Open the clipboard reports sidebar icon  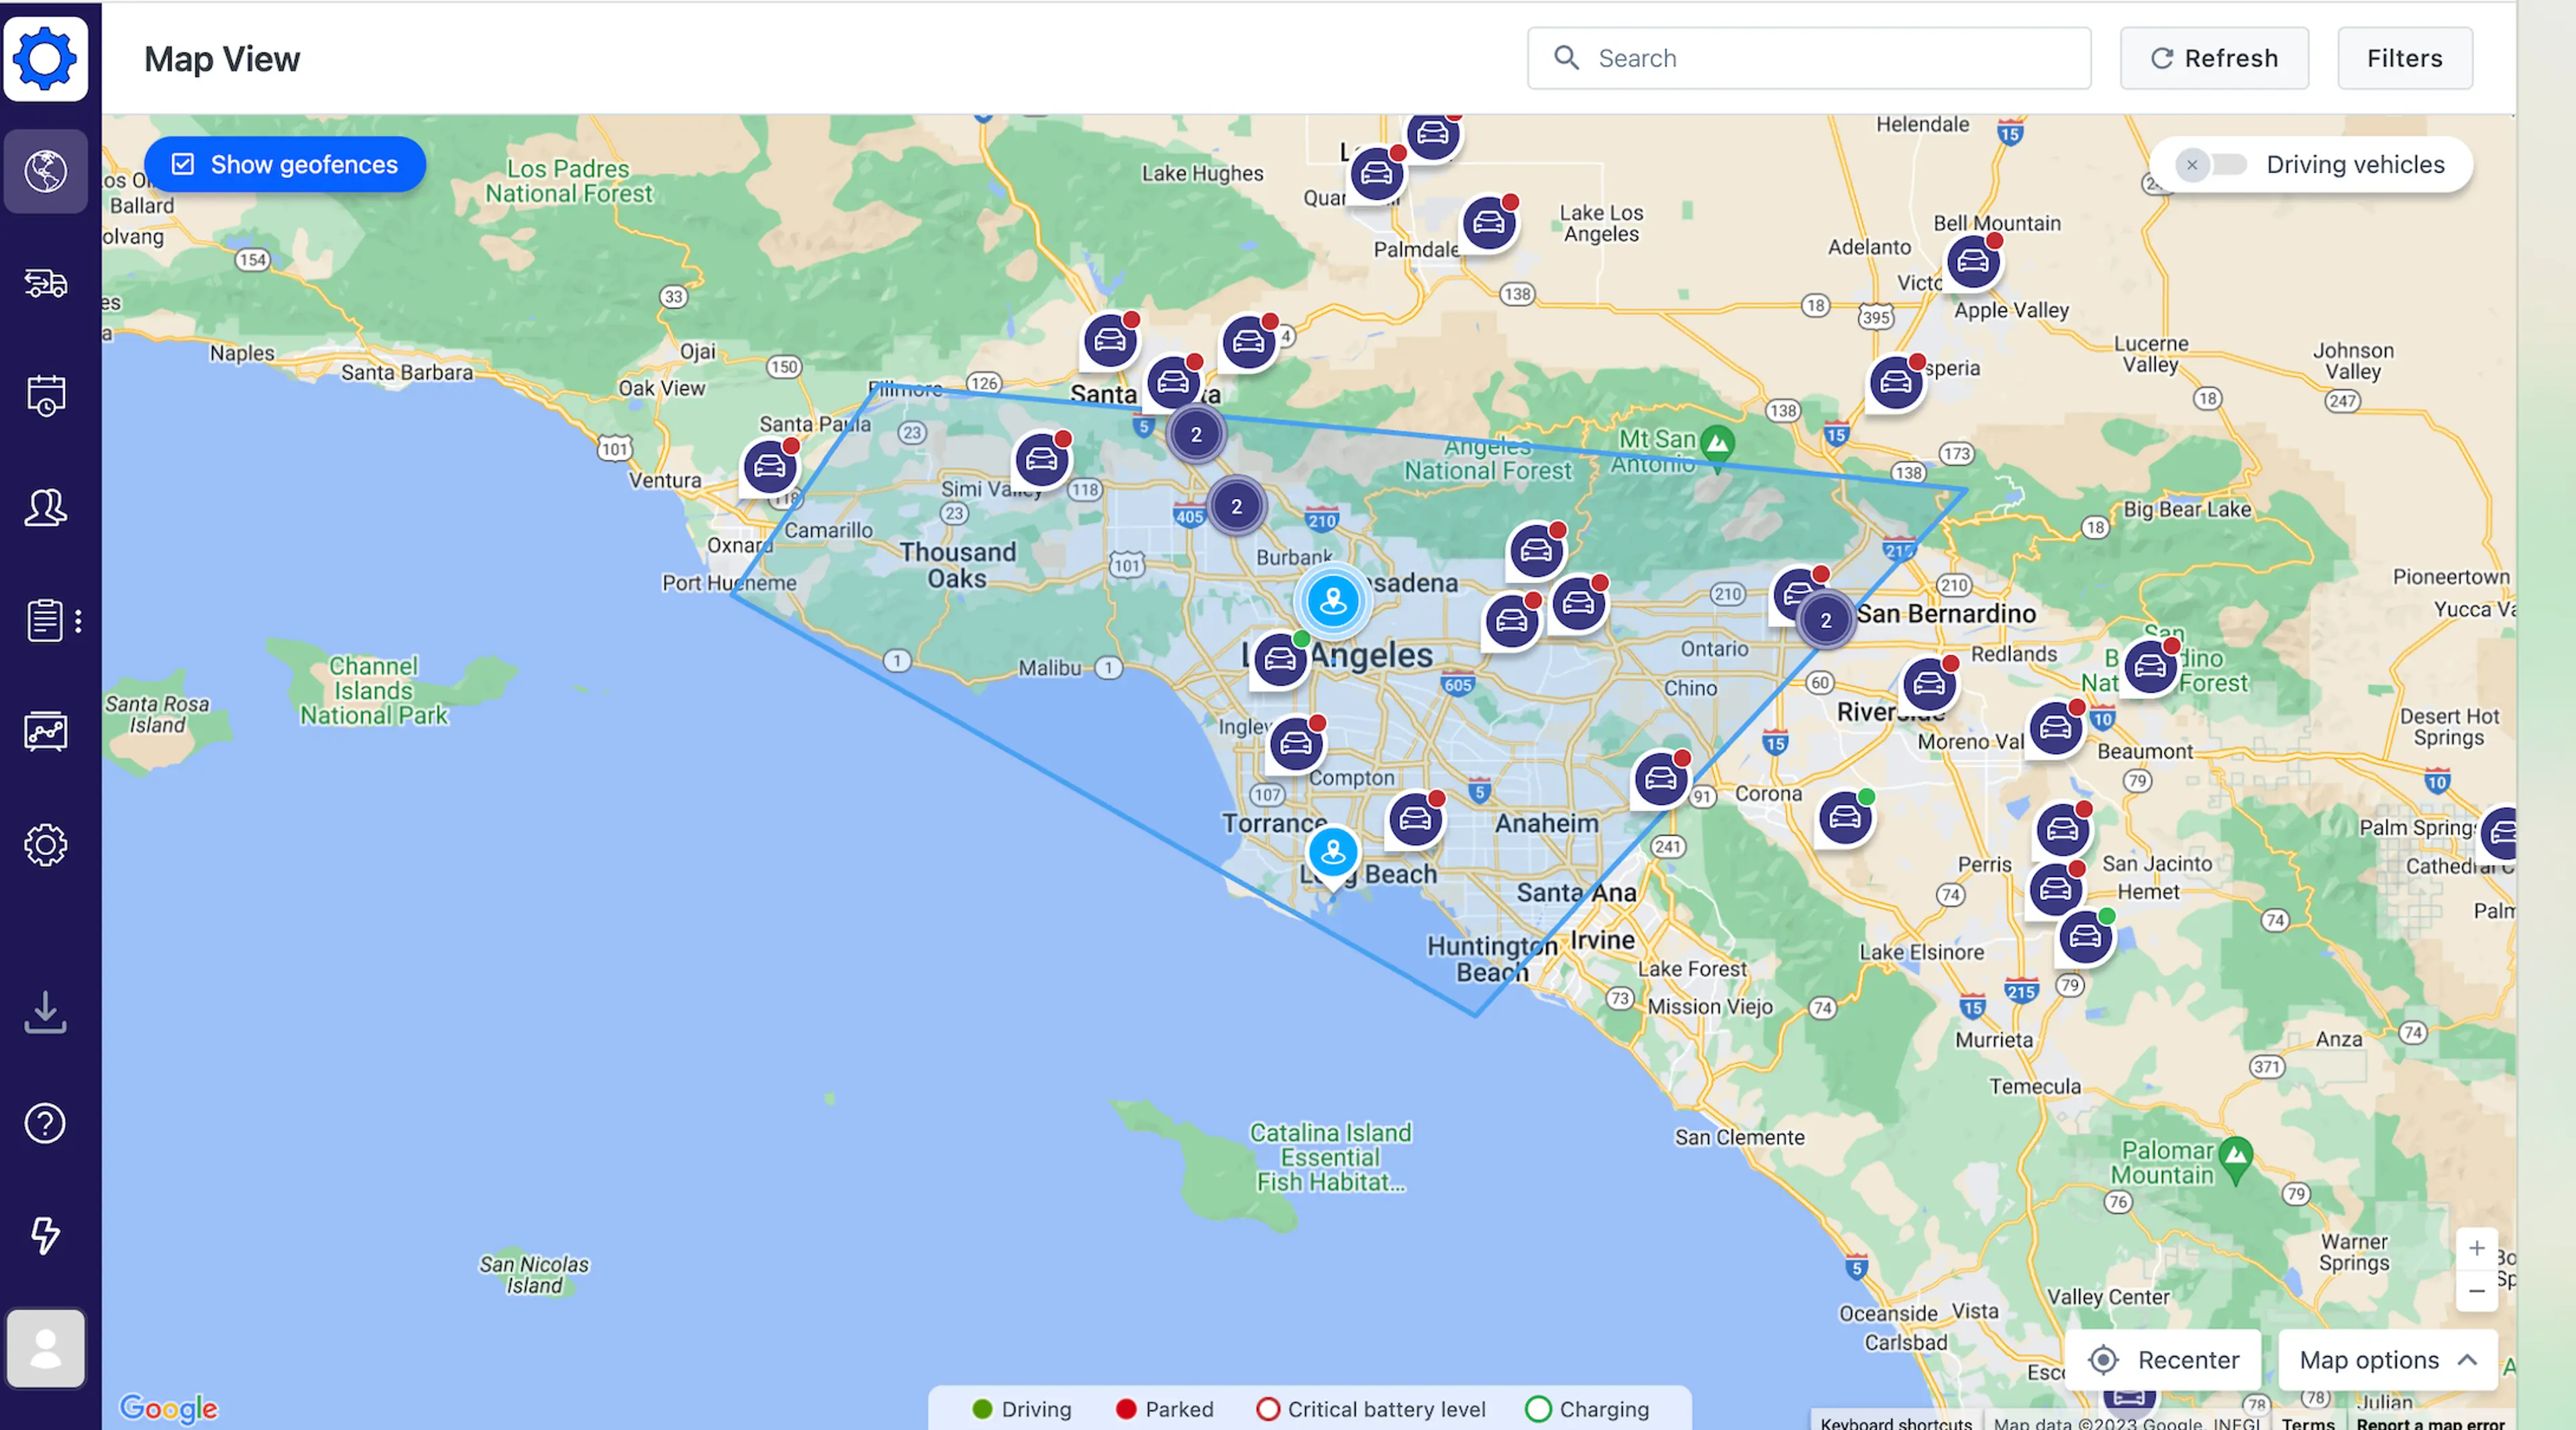[x=44, y=621]
